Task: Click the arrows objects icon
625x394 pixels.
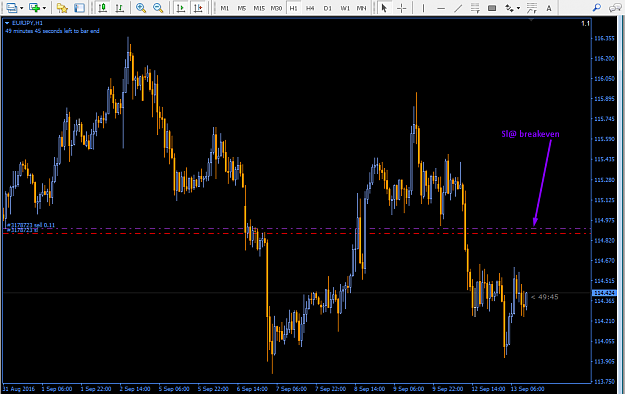Action: tap(509, 8)
